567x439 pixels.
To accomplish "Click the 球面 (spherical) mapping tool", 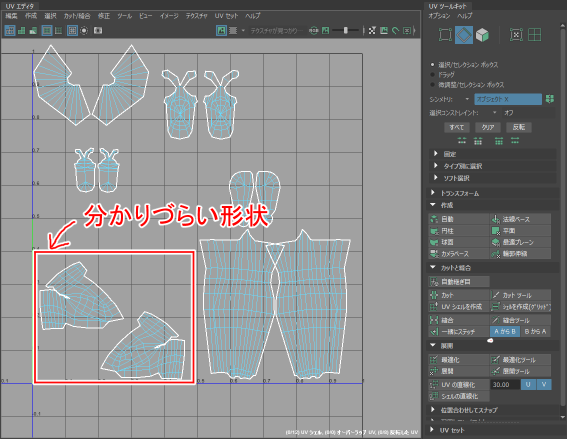I will click(458, 242).
